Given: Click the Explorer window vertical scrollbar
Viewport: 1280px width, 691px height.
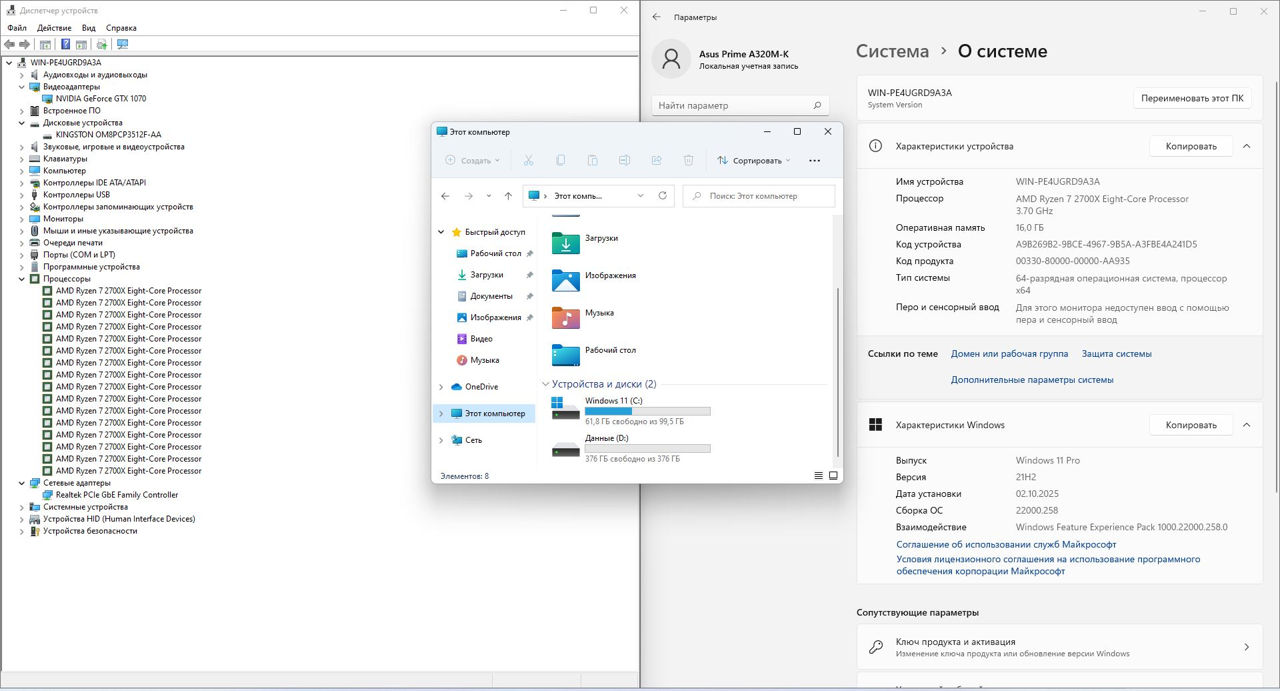Looking at the screenshot, I should point(837,330).
